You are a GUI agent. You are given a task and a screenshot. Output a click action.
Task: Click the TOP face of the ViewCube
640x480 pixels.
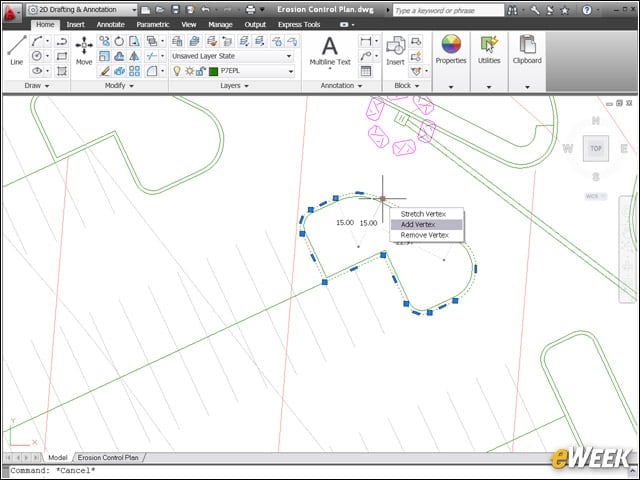click(596, 148)
